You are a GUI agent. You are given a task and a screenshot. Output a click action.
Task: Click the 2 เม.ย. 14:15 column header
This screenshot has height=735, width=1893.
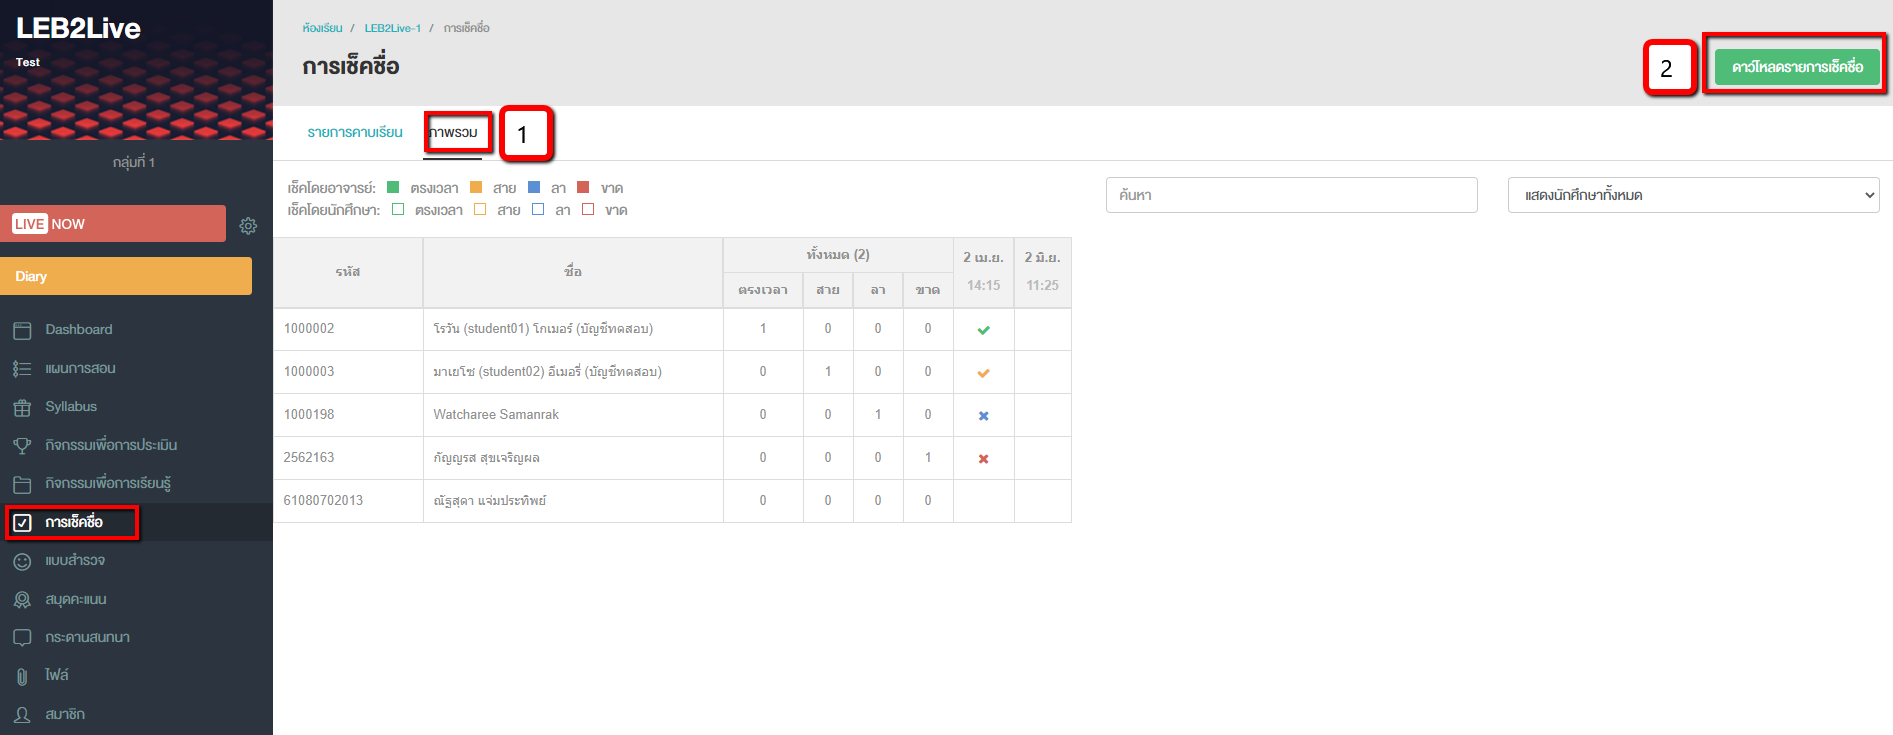(984, 272)
